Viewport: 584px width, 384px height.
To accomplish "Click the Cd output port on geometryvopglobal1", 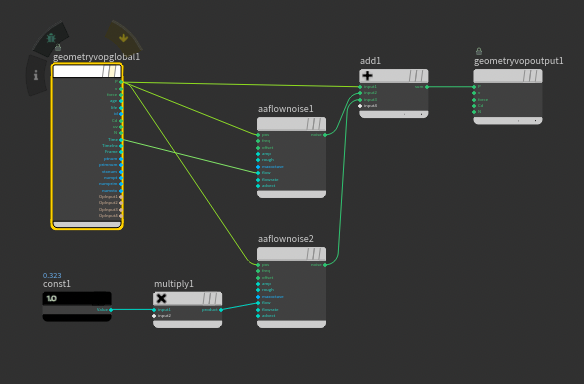I will click(x=121, y=120).
